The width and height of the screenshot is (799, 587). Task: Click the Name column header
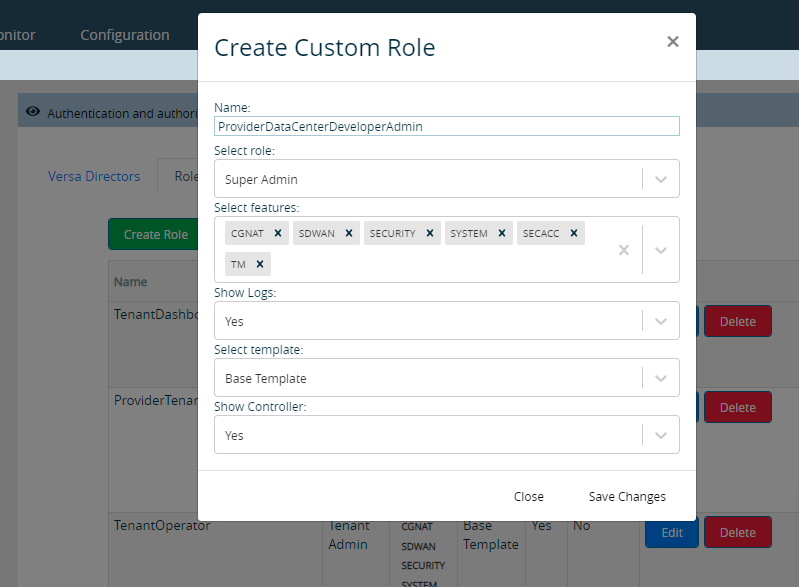[130, 282]
